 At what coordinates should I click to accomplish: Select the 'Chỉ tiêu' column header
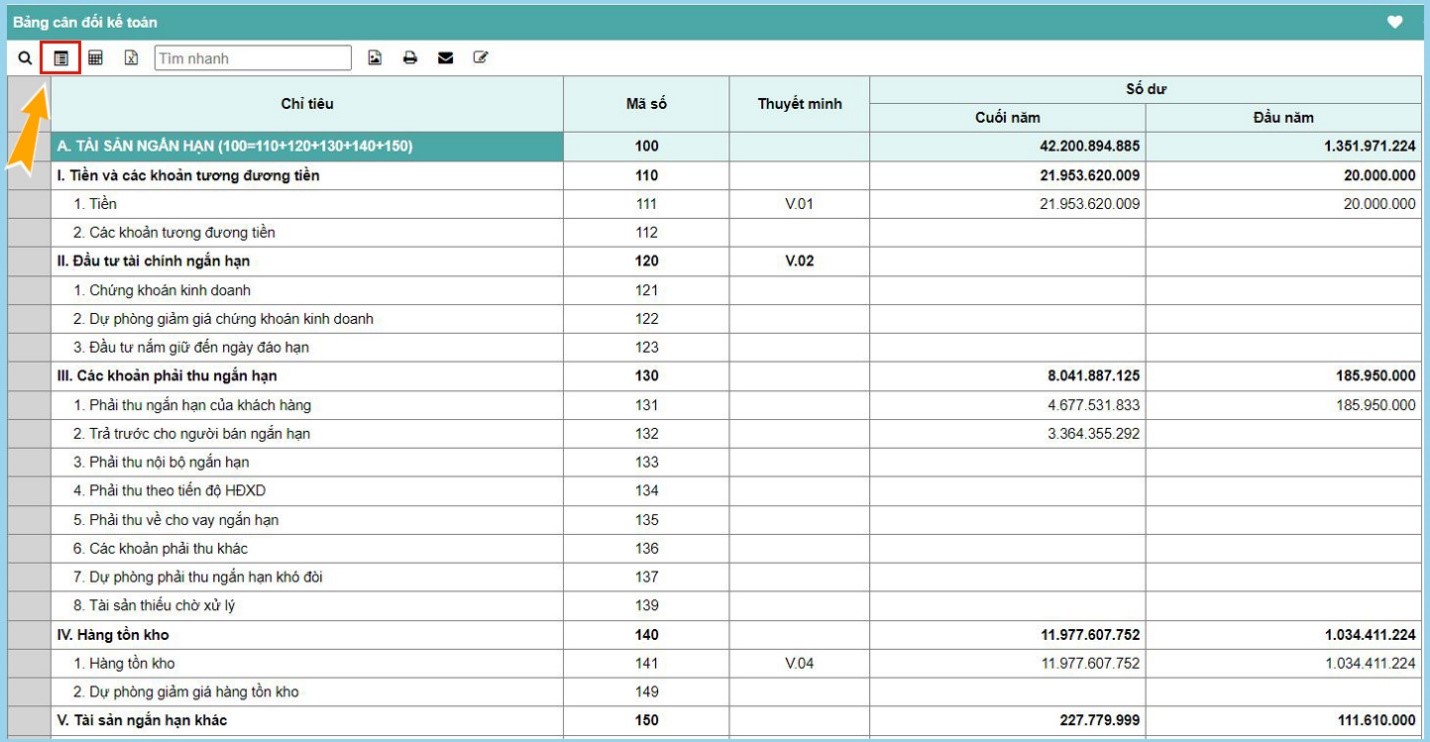pyautogui.click(x=307, y=104)
